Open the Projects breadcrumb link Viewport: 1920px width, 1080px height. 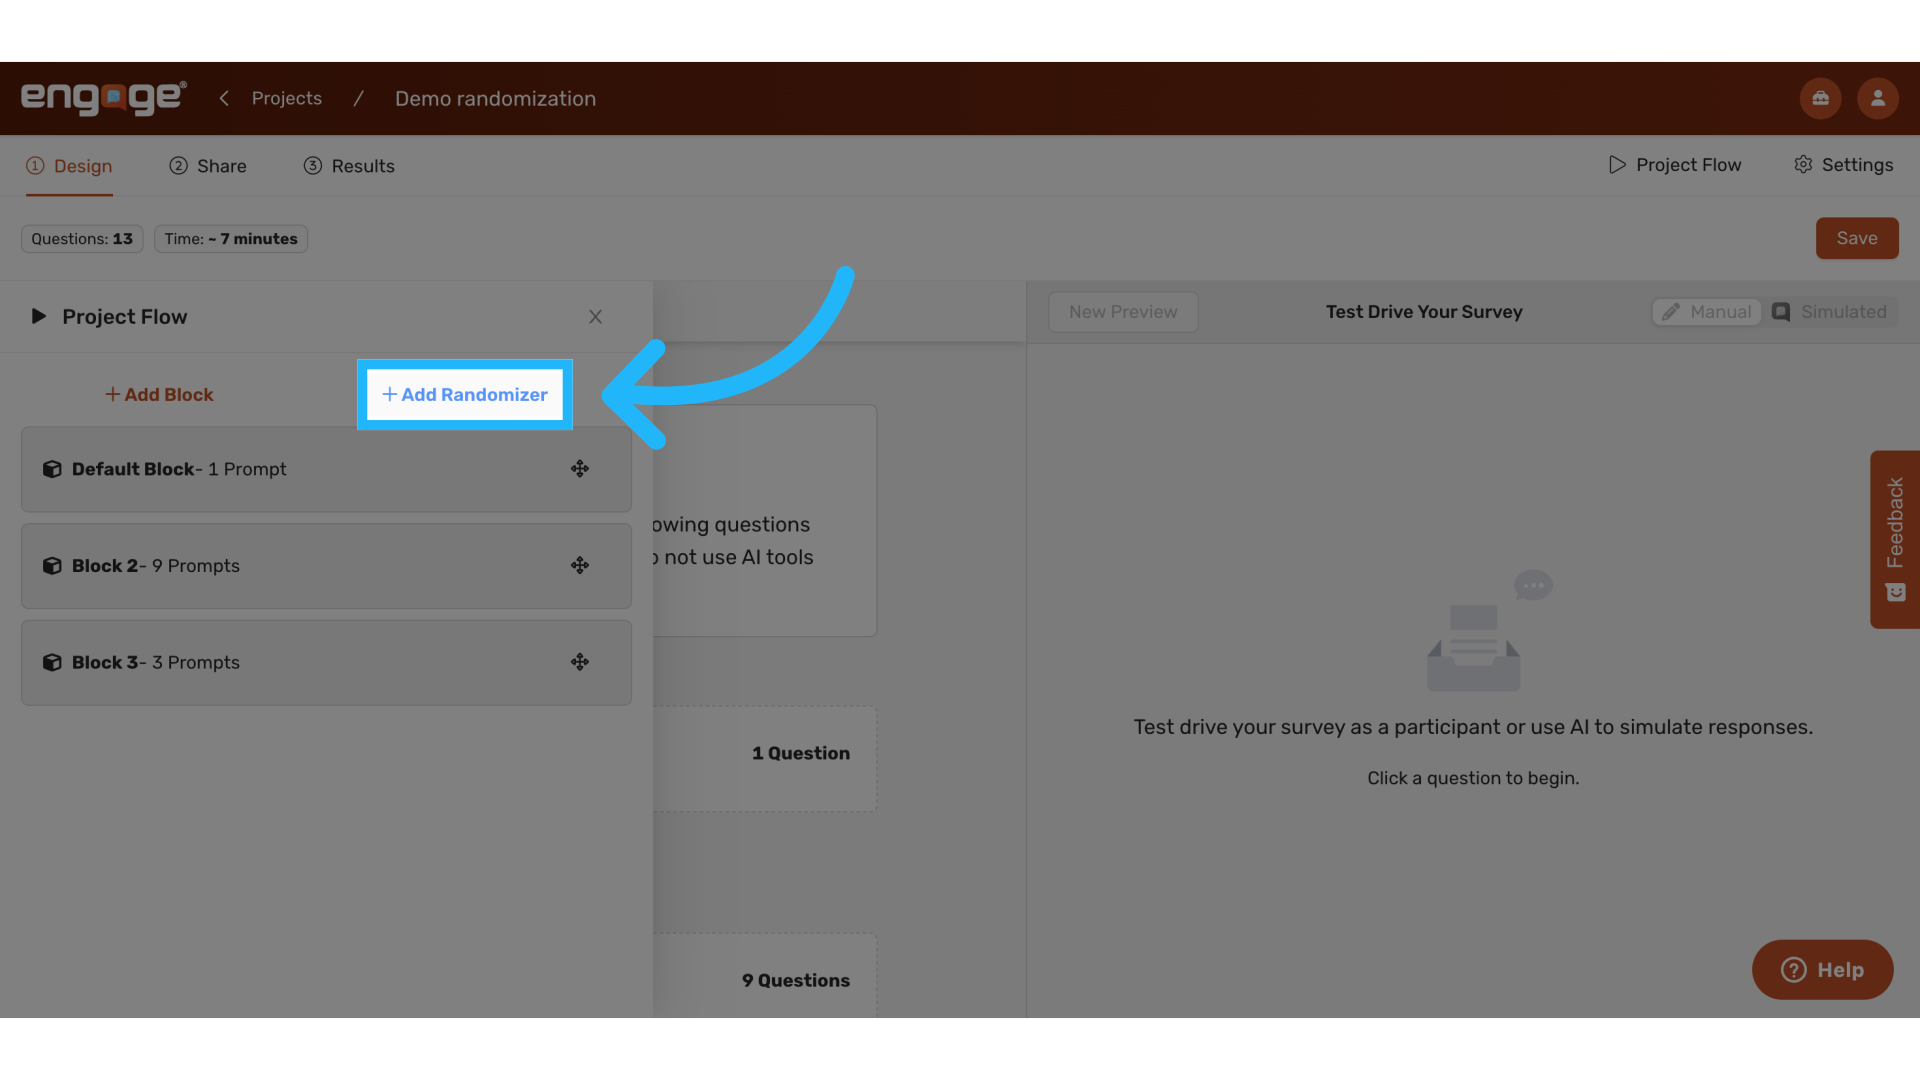tap(287, 98)
